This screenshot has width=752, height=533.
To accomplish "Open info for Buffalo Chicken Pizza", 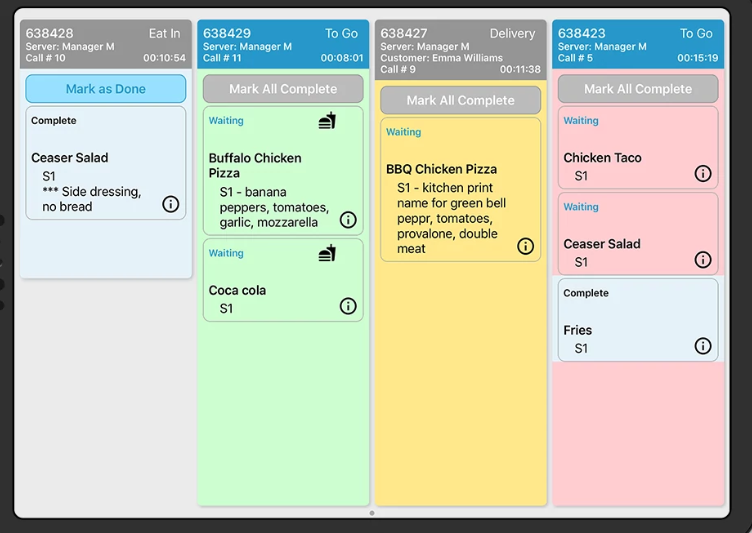I will [348, 220].
